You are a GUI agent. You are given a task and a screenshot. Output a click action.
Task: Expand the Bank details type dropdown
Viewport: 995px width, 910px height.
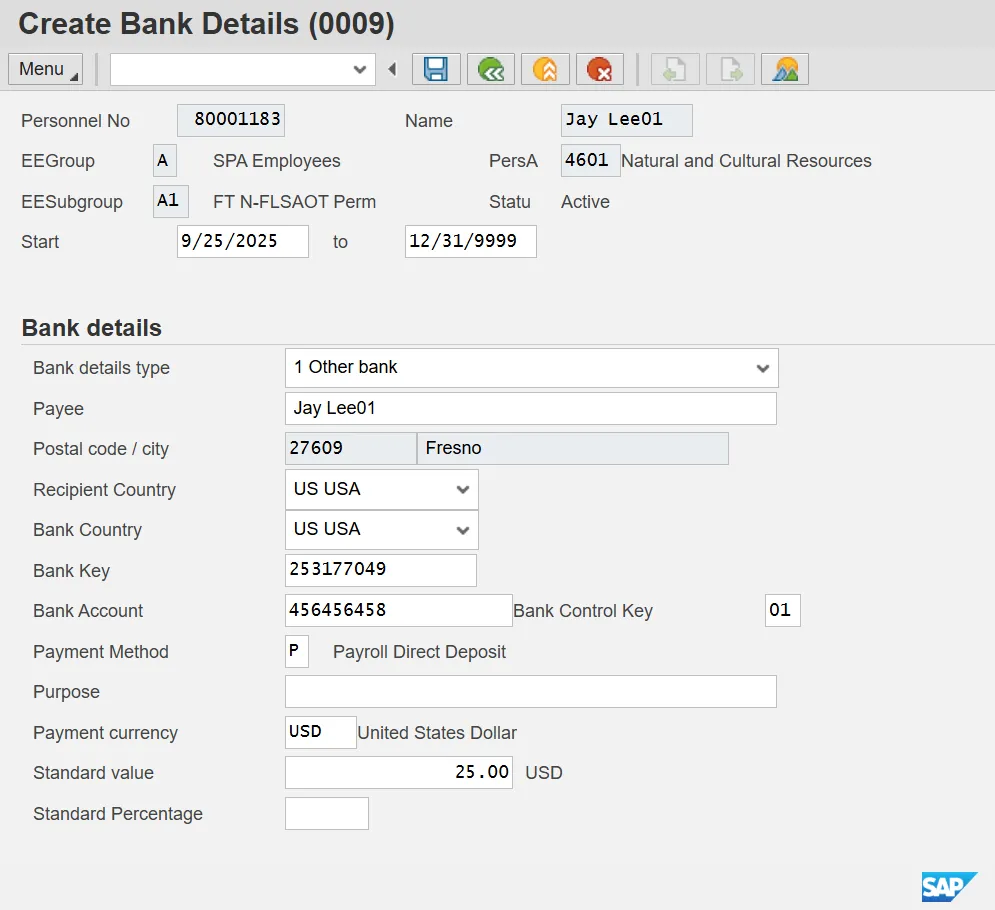tap(763, 368)
